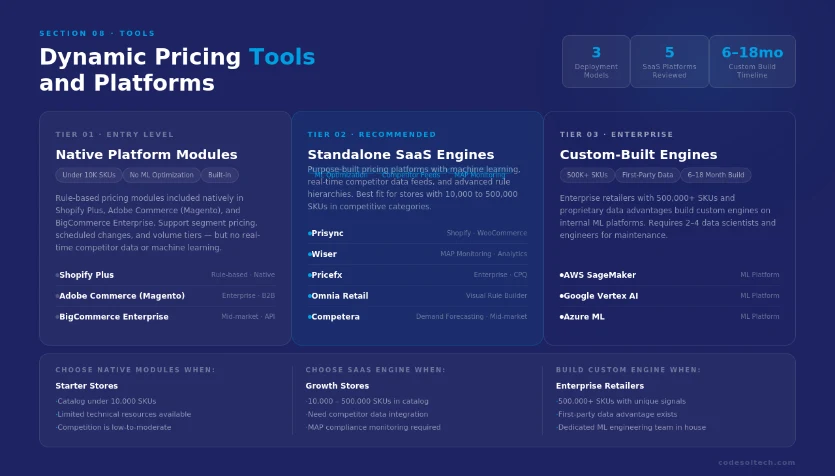Viewport: 835px width, 476px height.
Task: Click the '500K+ SKUs' pill tag
Action: [x=587, y=175]
